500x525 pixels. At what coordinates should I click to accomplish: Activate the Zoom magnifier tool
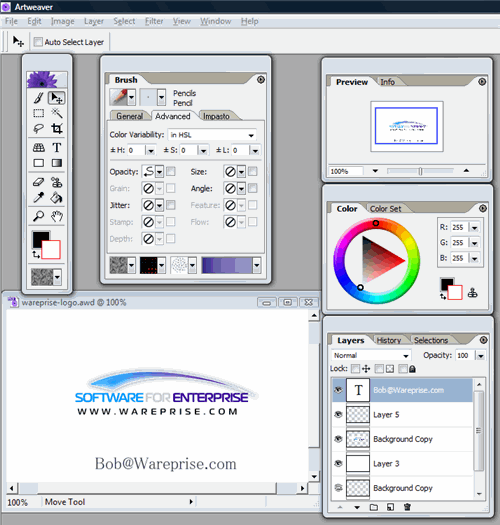pyautogui.click(x=39, y=216)
